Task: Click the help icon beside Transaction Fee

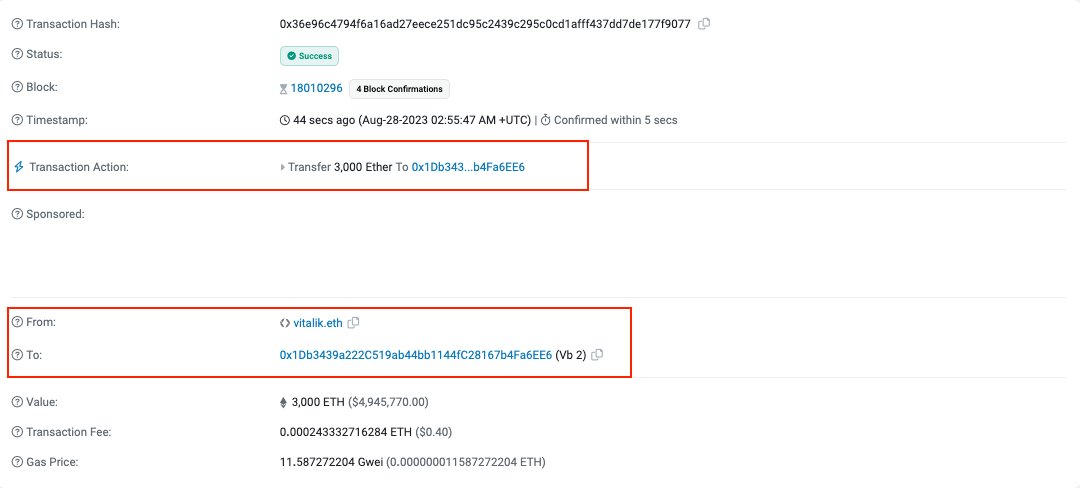Action: [16, 432]
